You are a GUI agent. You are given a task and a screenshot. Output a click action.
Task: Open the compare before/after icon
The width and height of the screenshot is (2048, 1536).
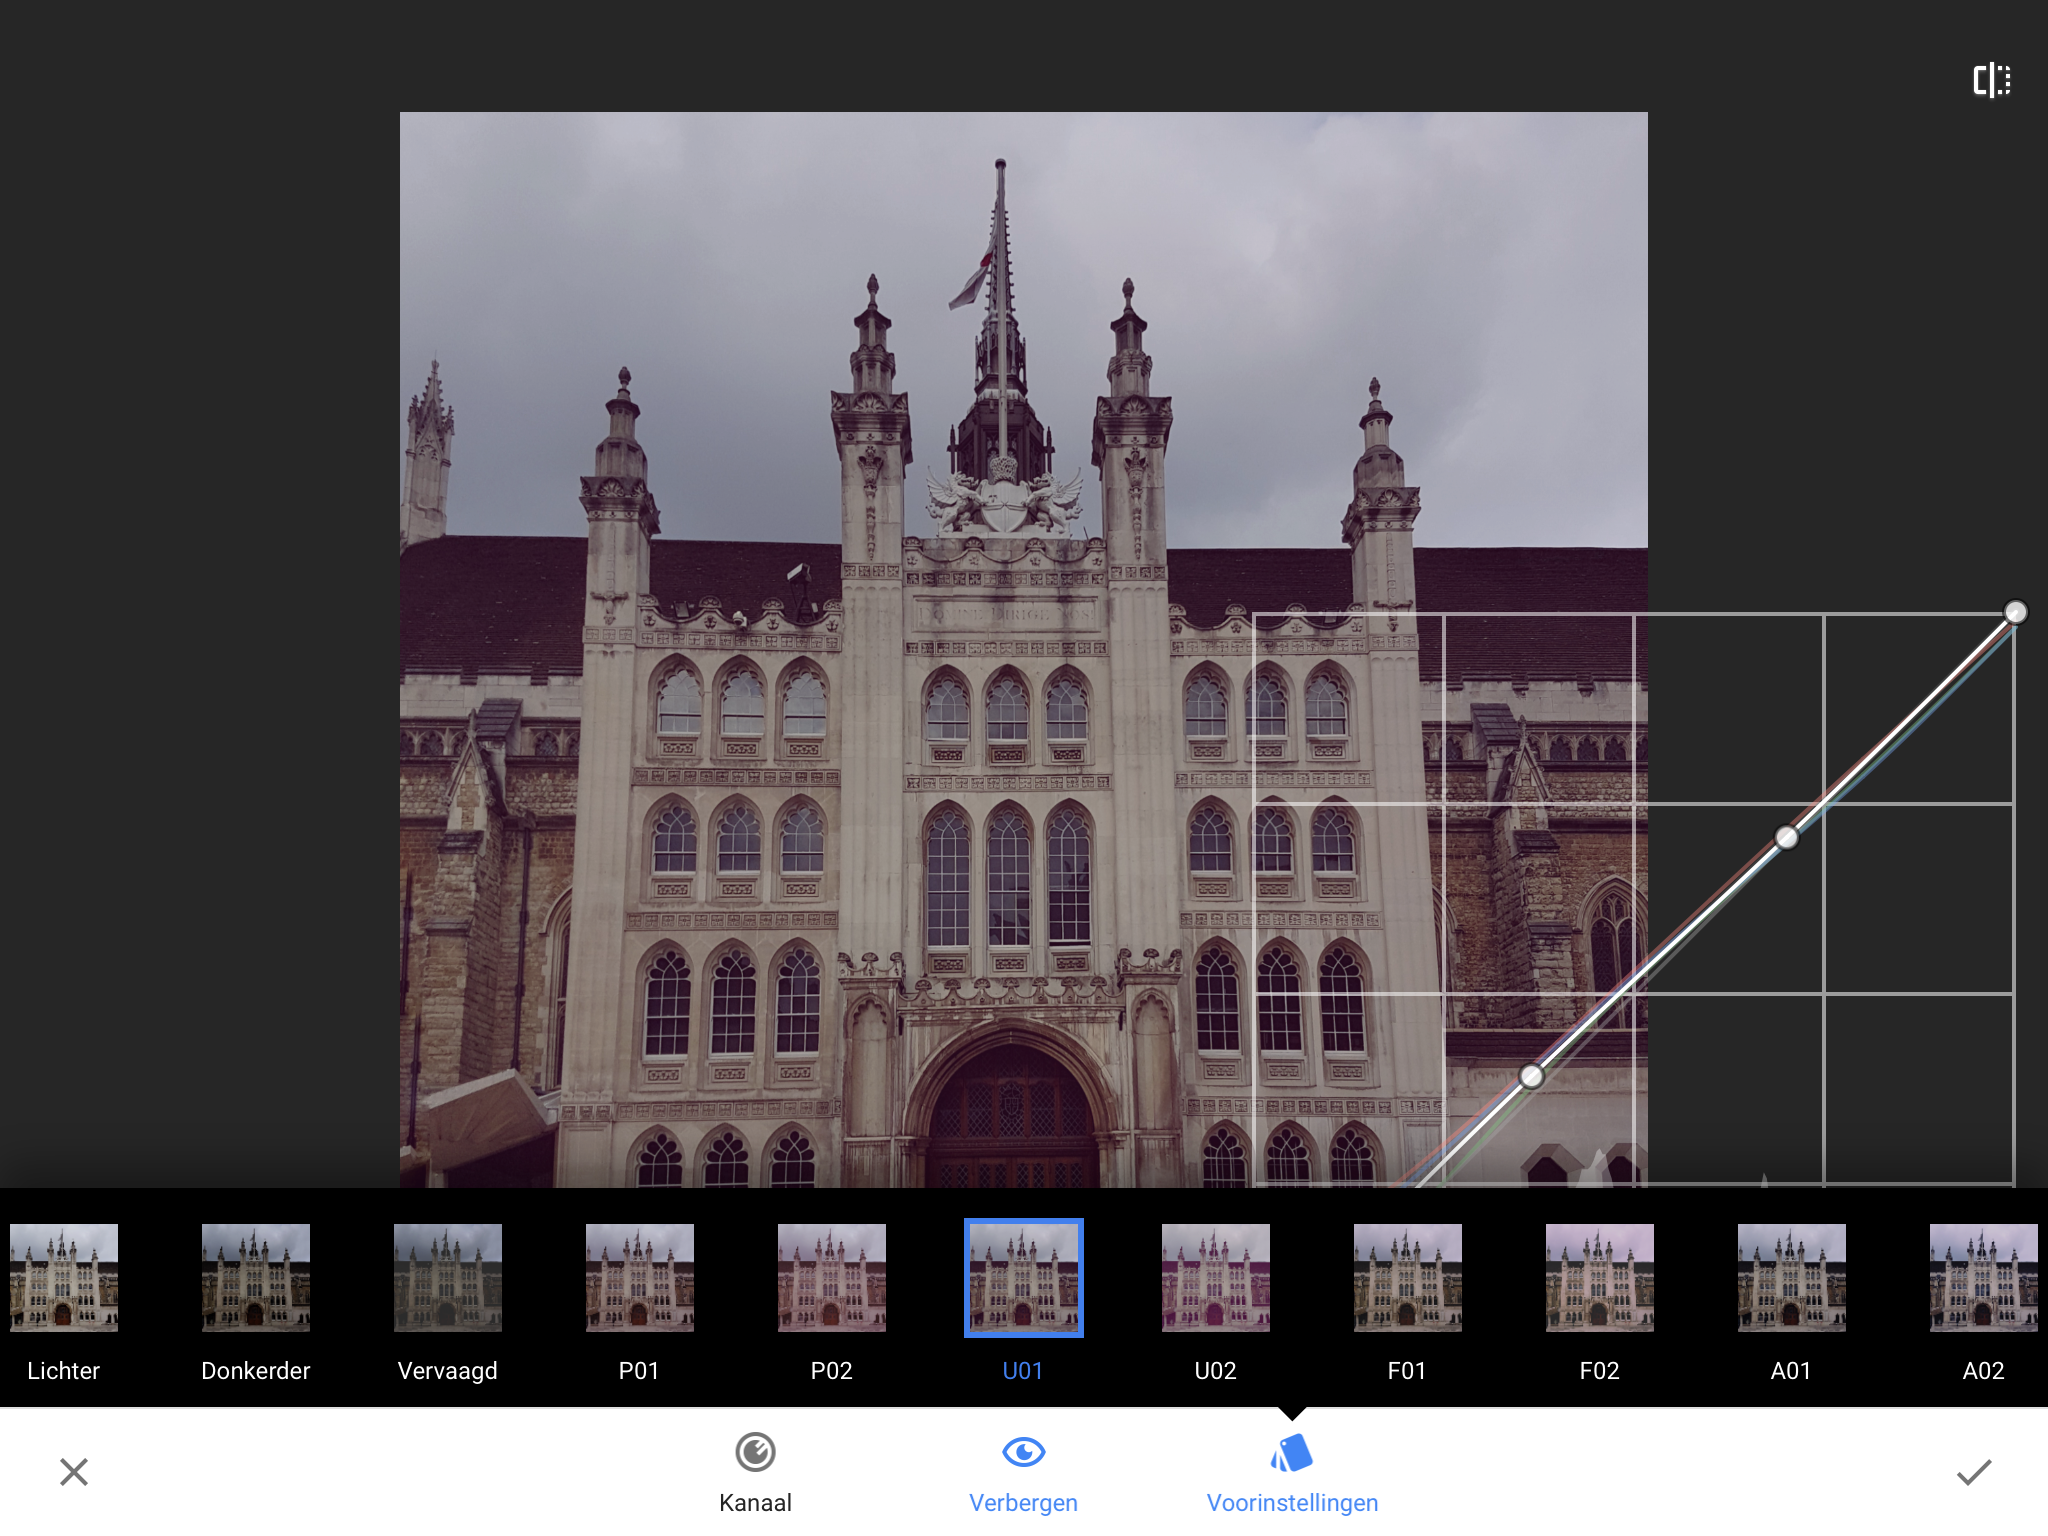[1991, 80]
